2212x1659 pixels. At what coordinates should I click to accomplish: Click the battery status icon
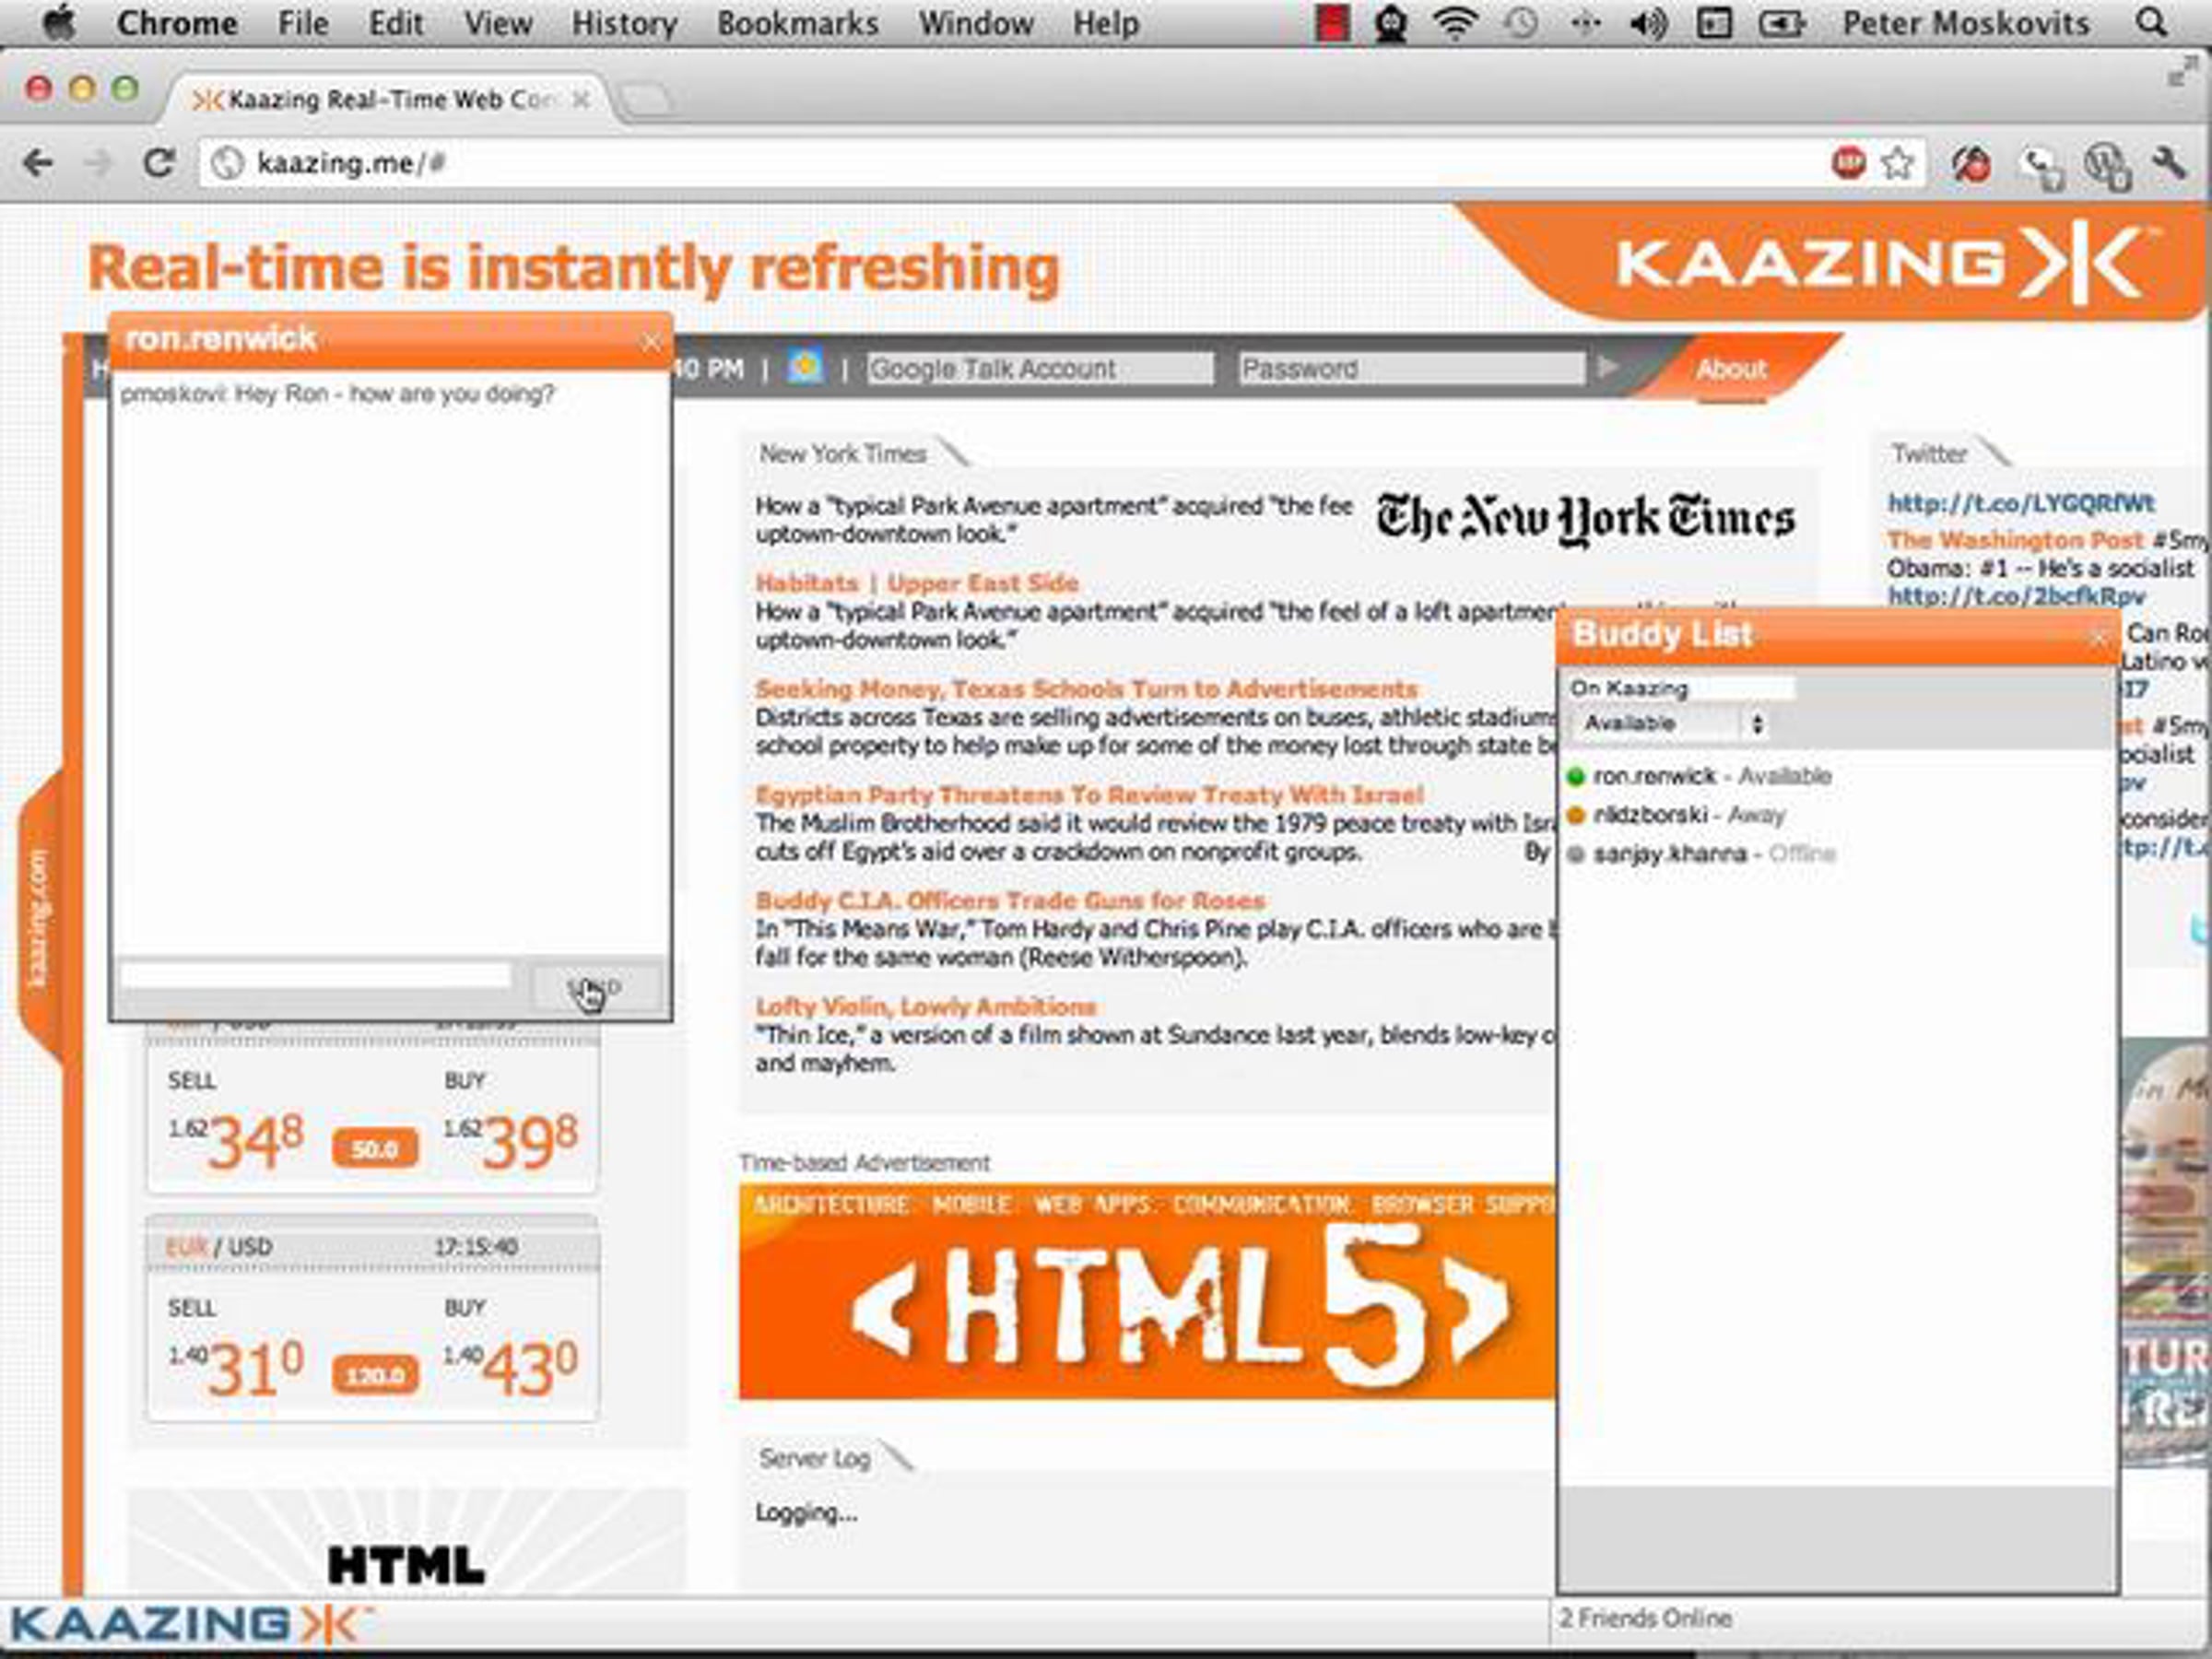[1781, 23]
